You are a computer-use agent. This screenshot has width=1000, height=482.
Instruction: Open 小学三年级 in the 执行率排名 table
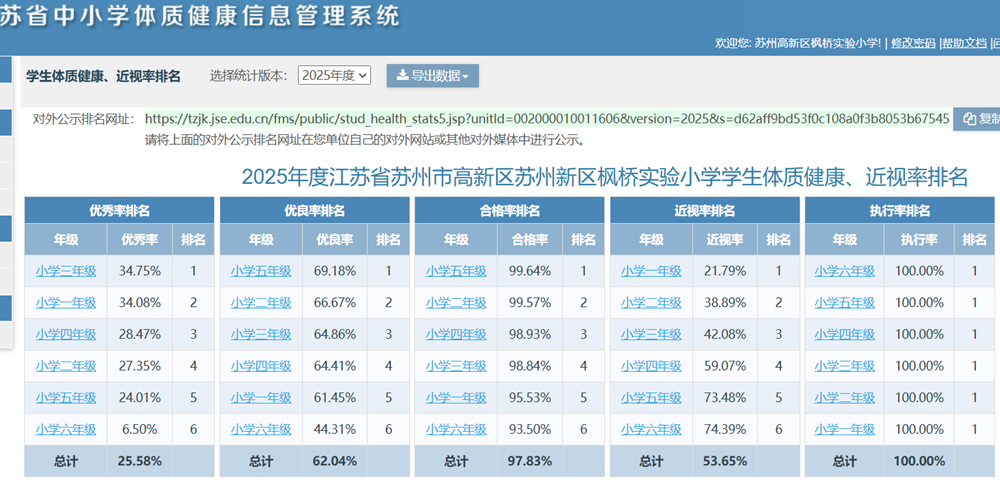(844, 366)
